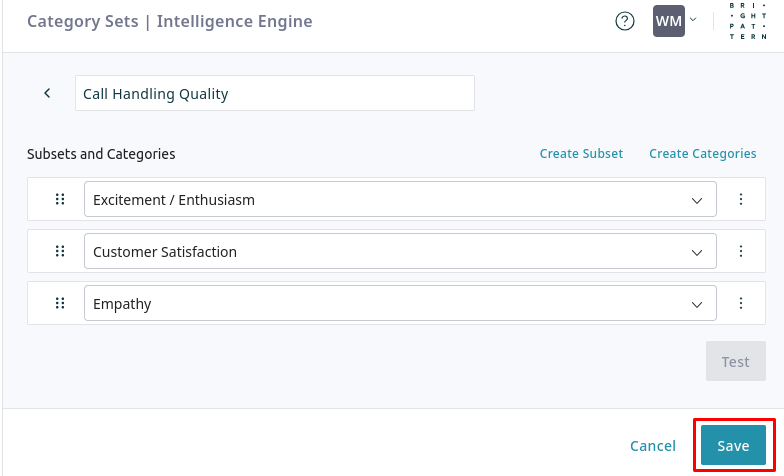Click the WM user avatar
Screen dimensions: 784x476
coord(668,21)
